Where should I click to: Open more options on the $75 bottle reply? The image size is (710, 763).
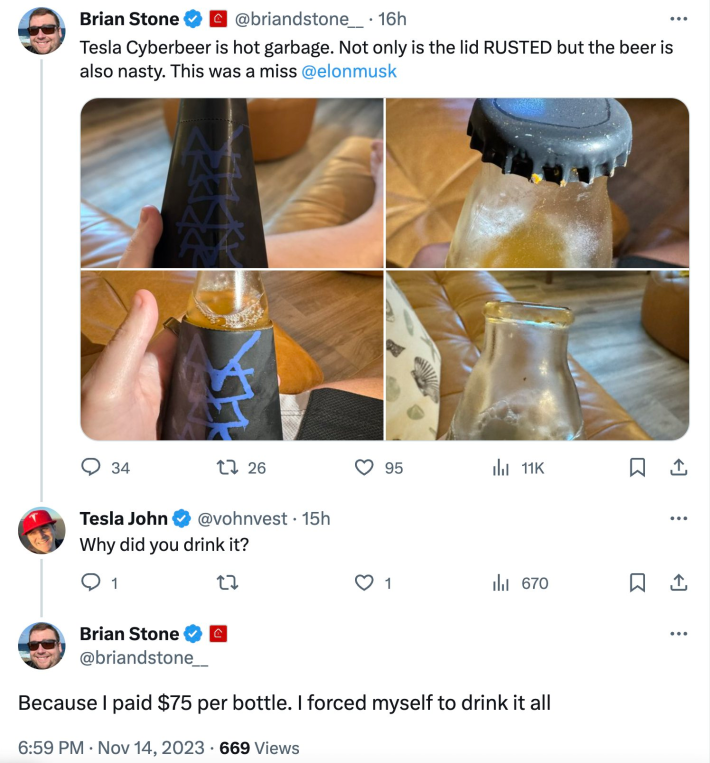point(678,634)
